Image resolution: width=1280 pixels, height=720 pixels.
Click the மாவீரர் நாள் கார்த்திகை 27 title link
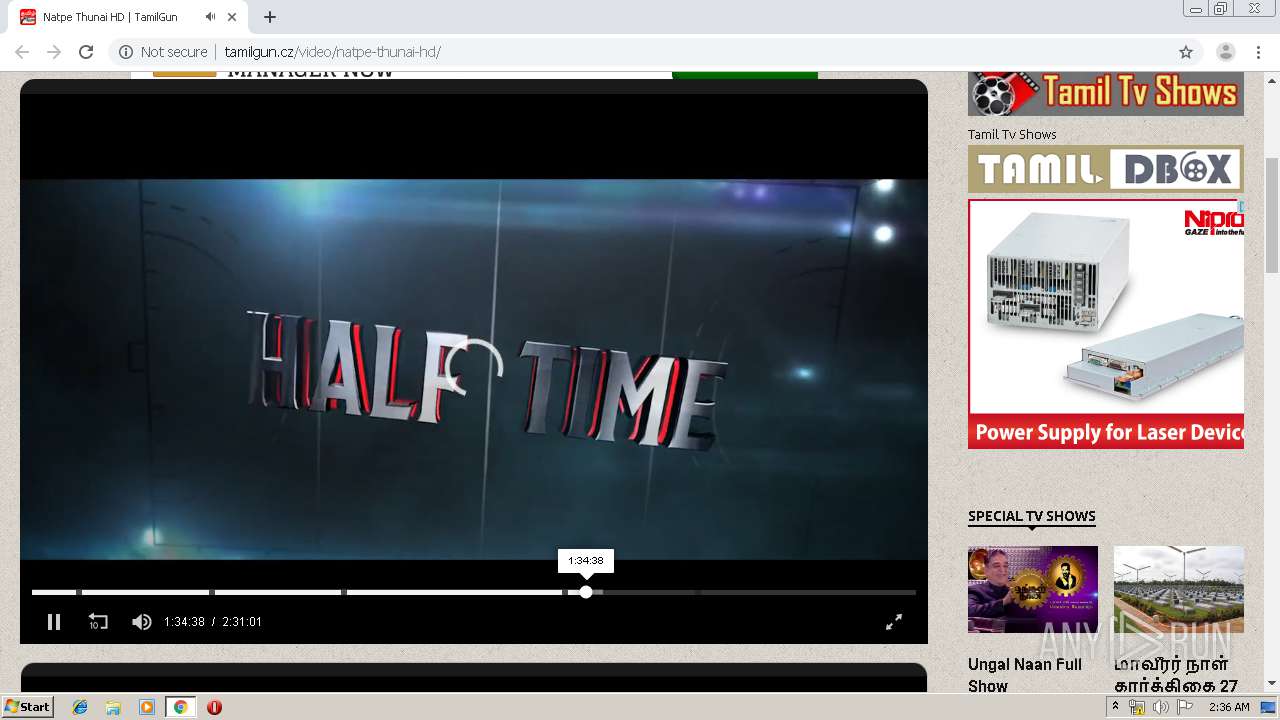click(1176, 675)
